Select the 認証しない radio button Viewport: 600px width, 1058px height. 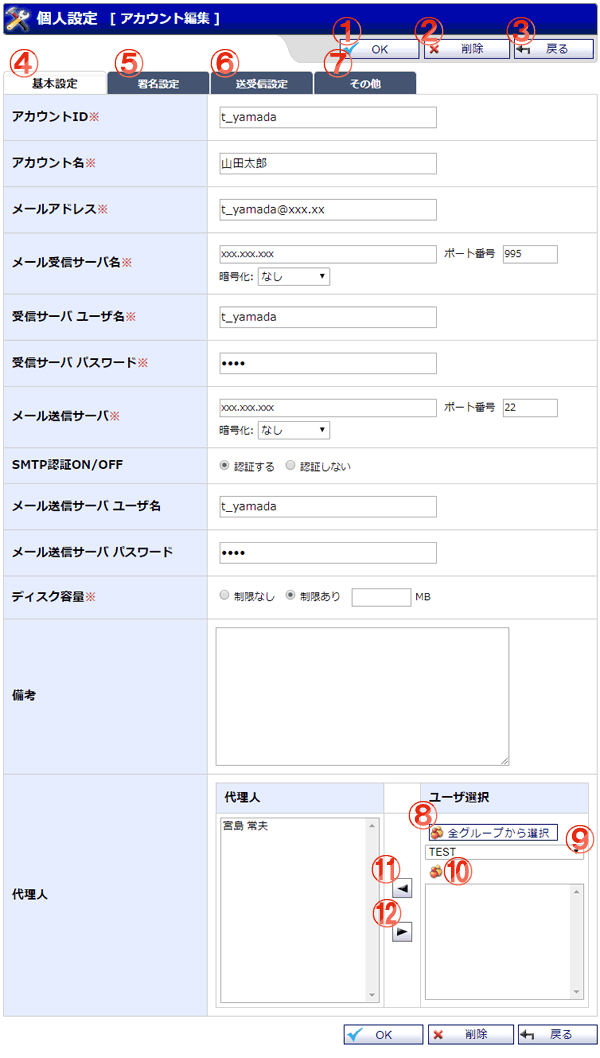pyautogui.click(x=290, y=466)
